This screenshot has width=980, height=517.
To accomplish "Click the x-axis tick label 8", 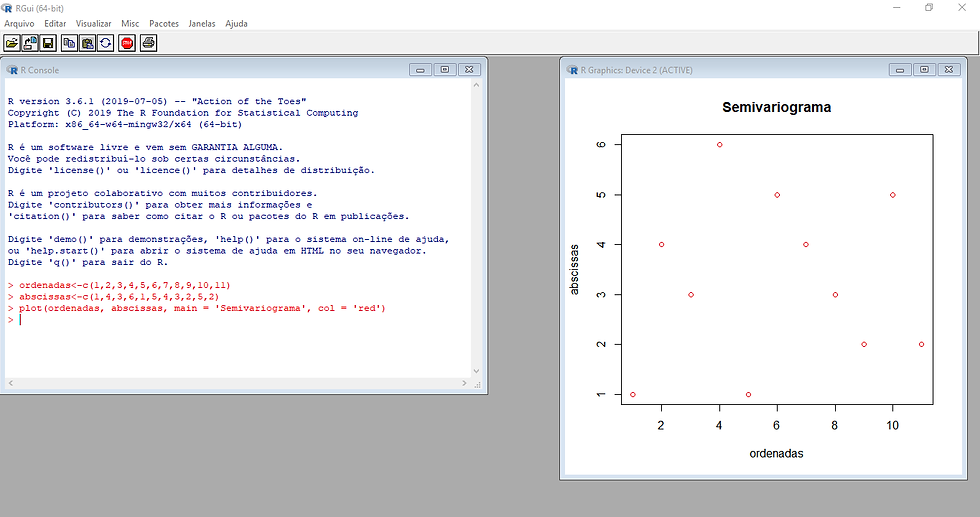I will 834,426.
